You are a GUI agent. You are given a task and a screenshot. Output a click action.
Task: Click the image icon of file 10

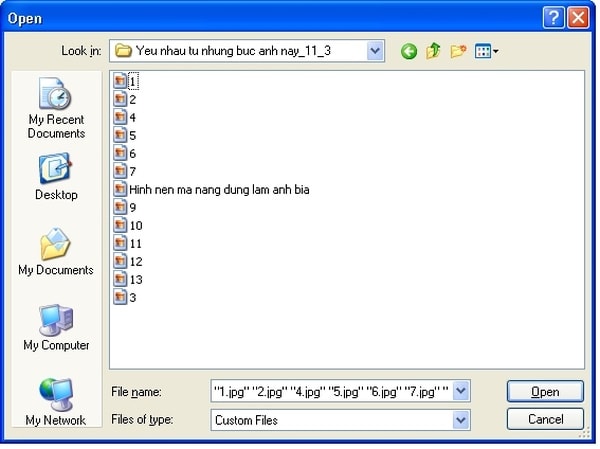tap(120, 225)
